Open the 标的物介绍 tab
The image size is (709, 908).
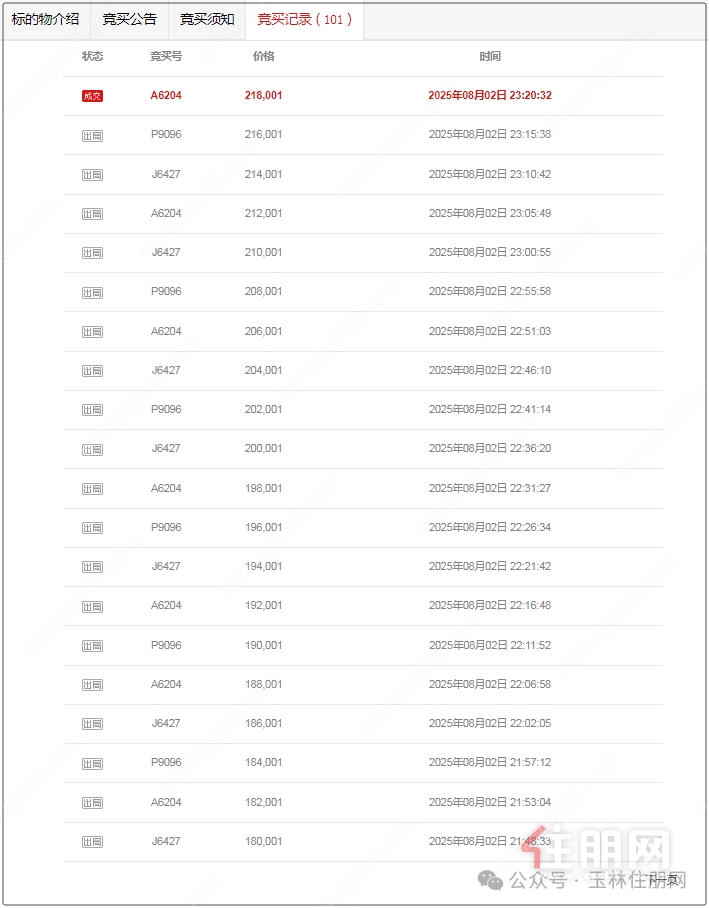click(45, 20)
